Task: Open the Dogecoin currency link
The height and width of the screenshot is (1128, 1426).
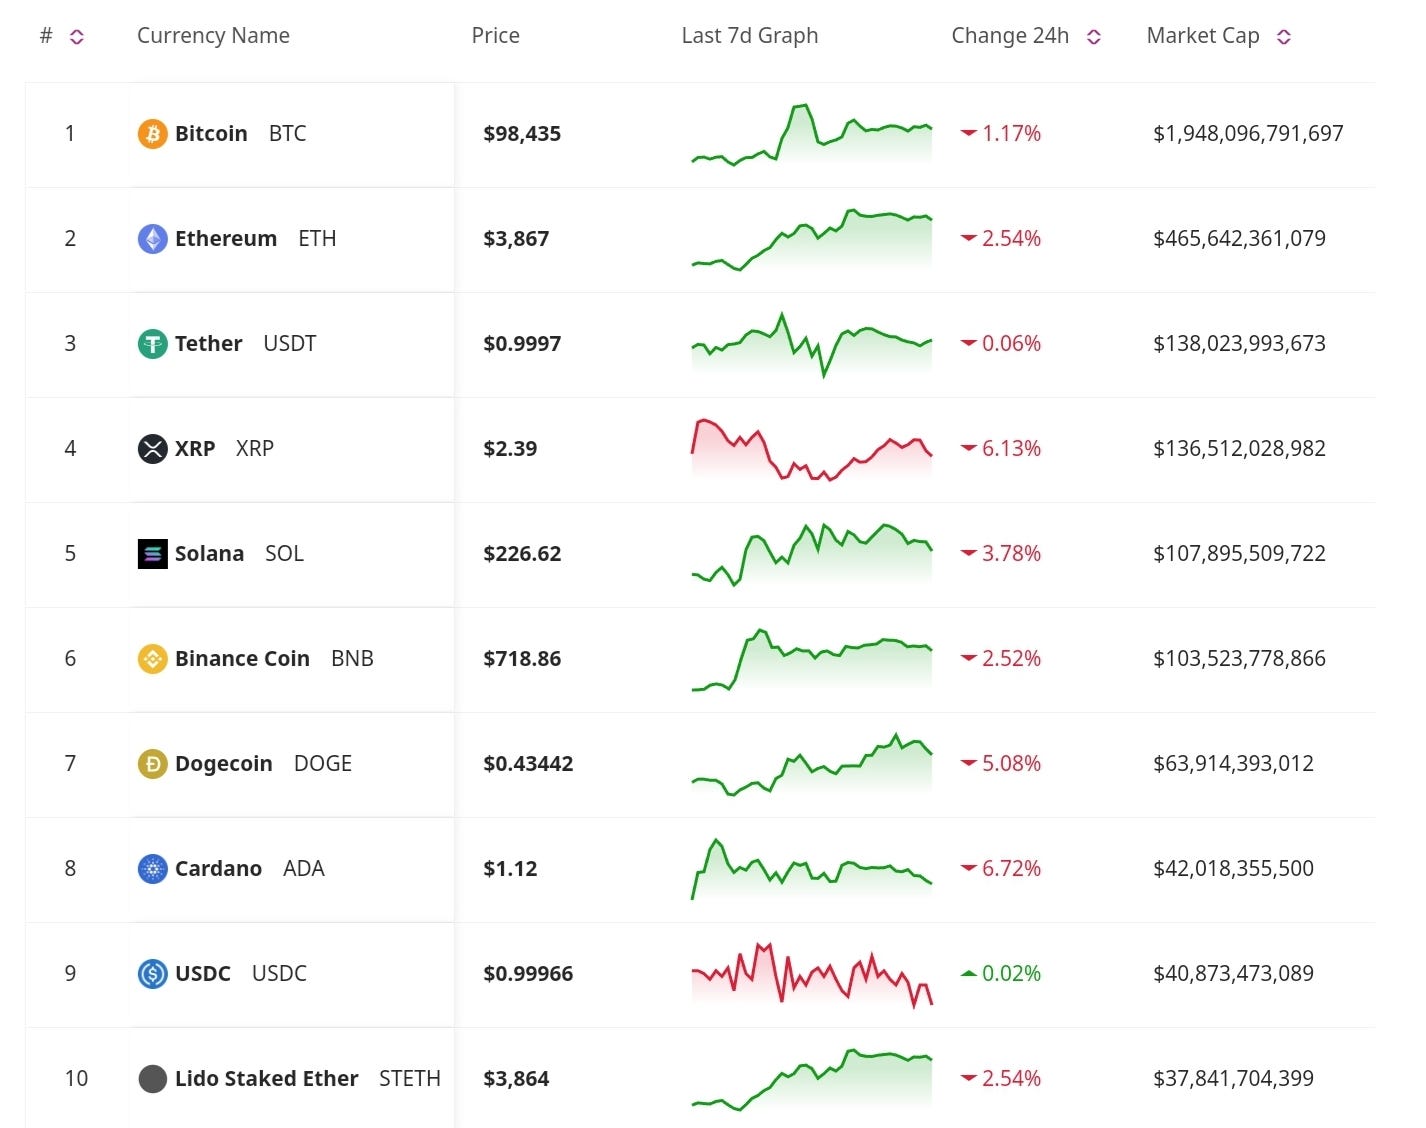Action: (223, 763)
